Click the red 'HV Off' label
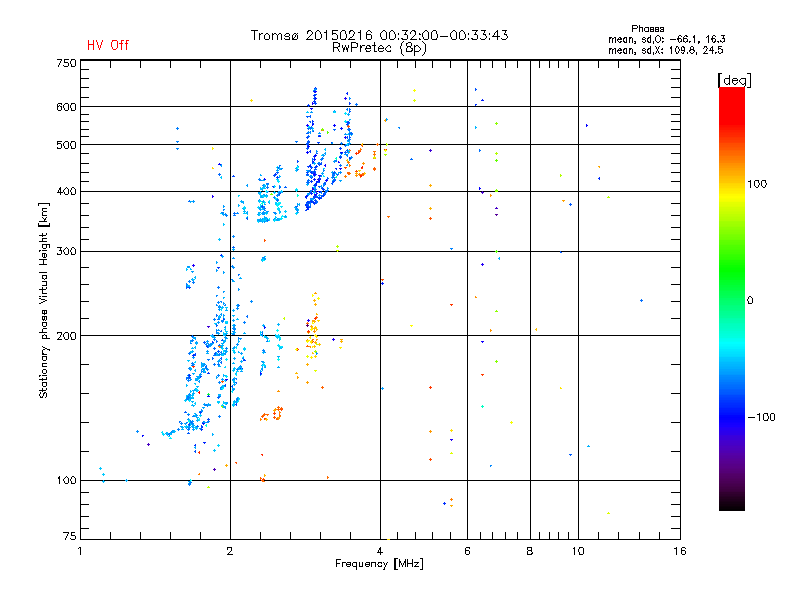The height and width of the screenshot is (600, 800). point(108,45)
